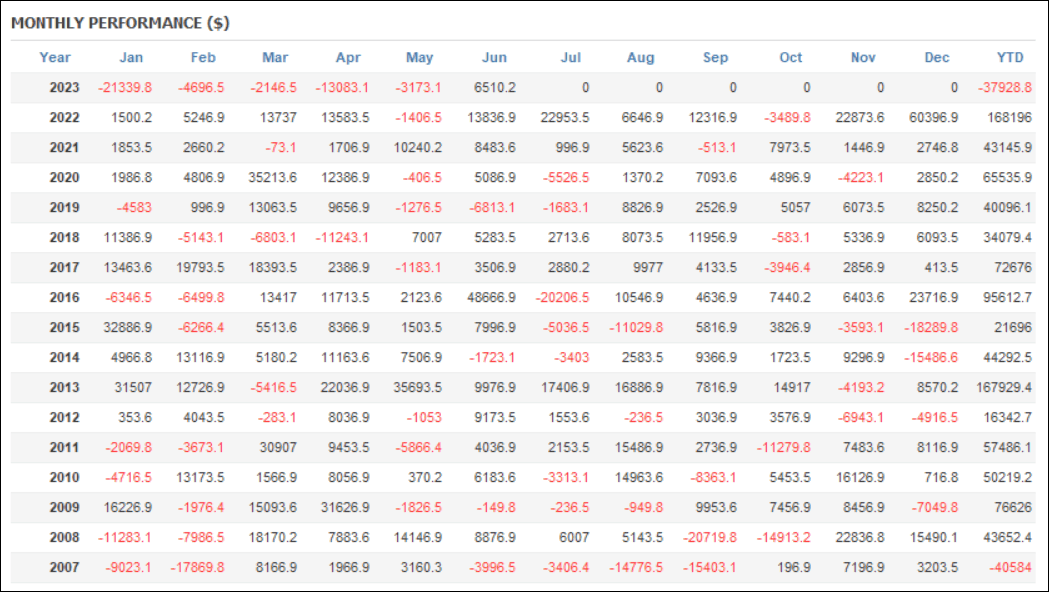
Task: Select the 2007 YTD value -40584
Action: (x=1011, y=567)
